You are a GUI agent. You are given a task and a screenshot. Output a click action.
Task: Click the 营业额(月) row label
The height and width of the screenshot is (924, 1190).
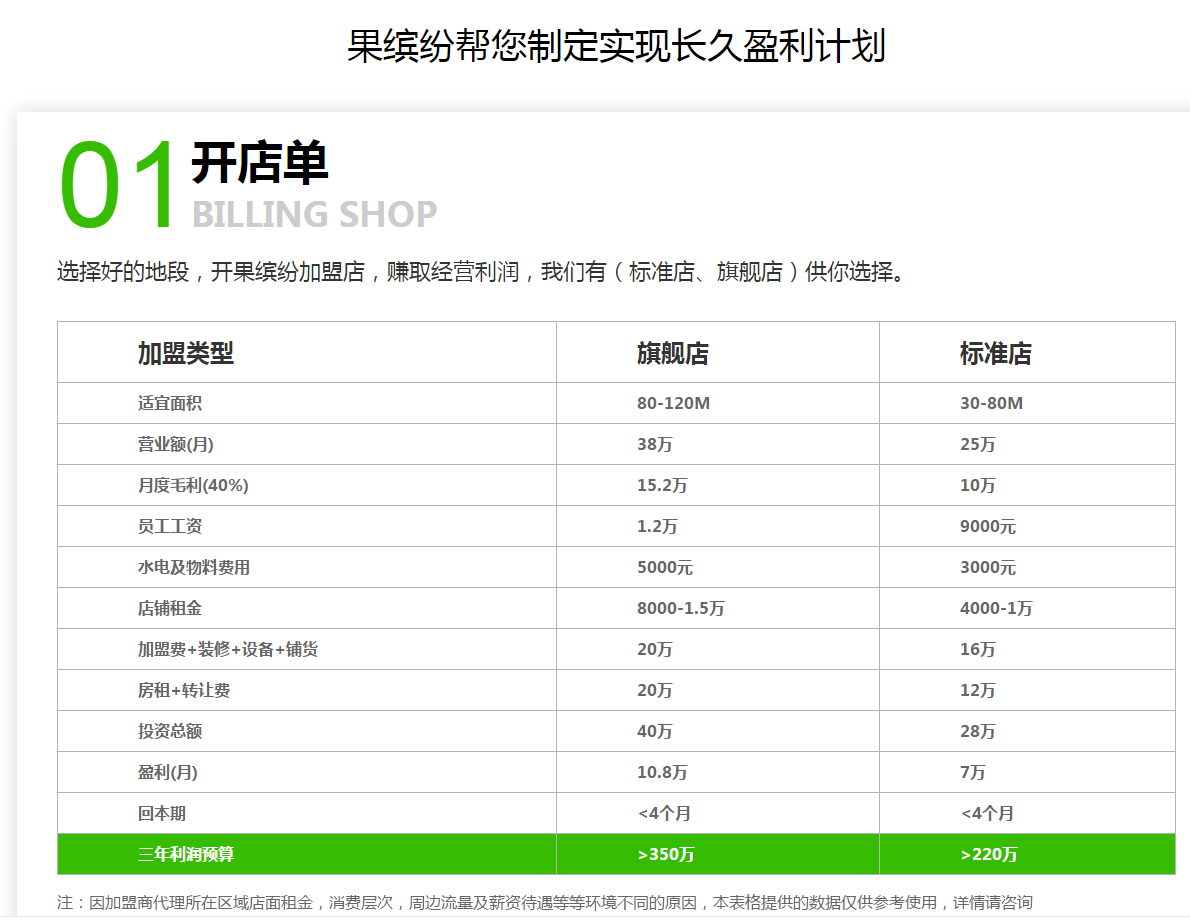(x=176, y=445)
